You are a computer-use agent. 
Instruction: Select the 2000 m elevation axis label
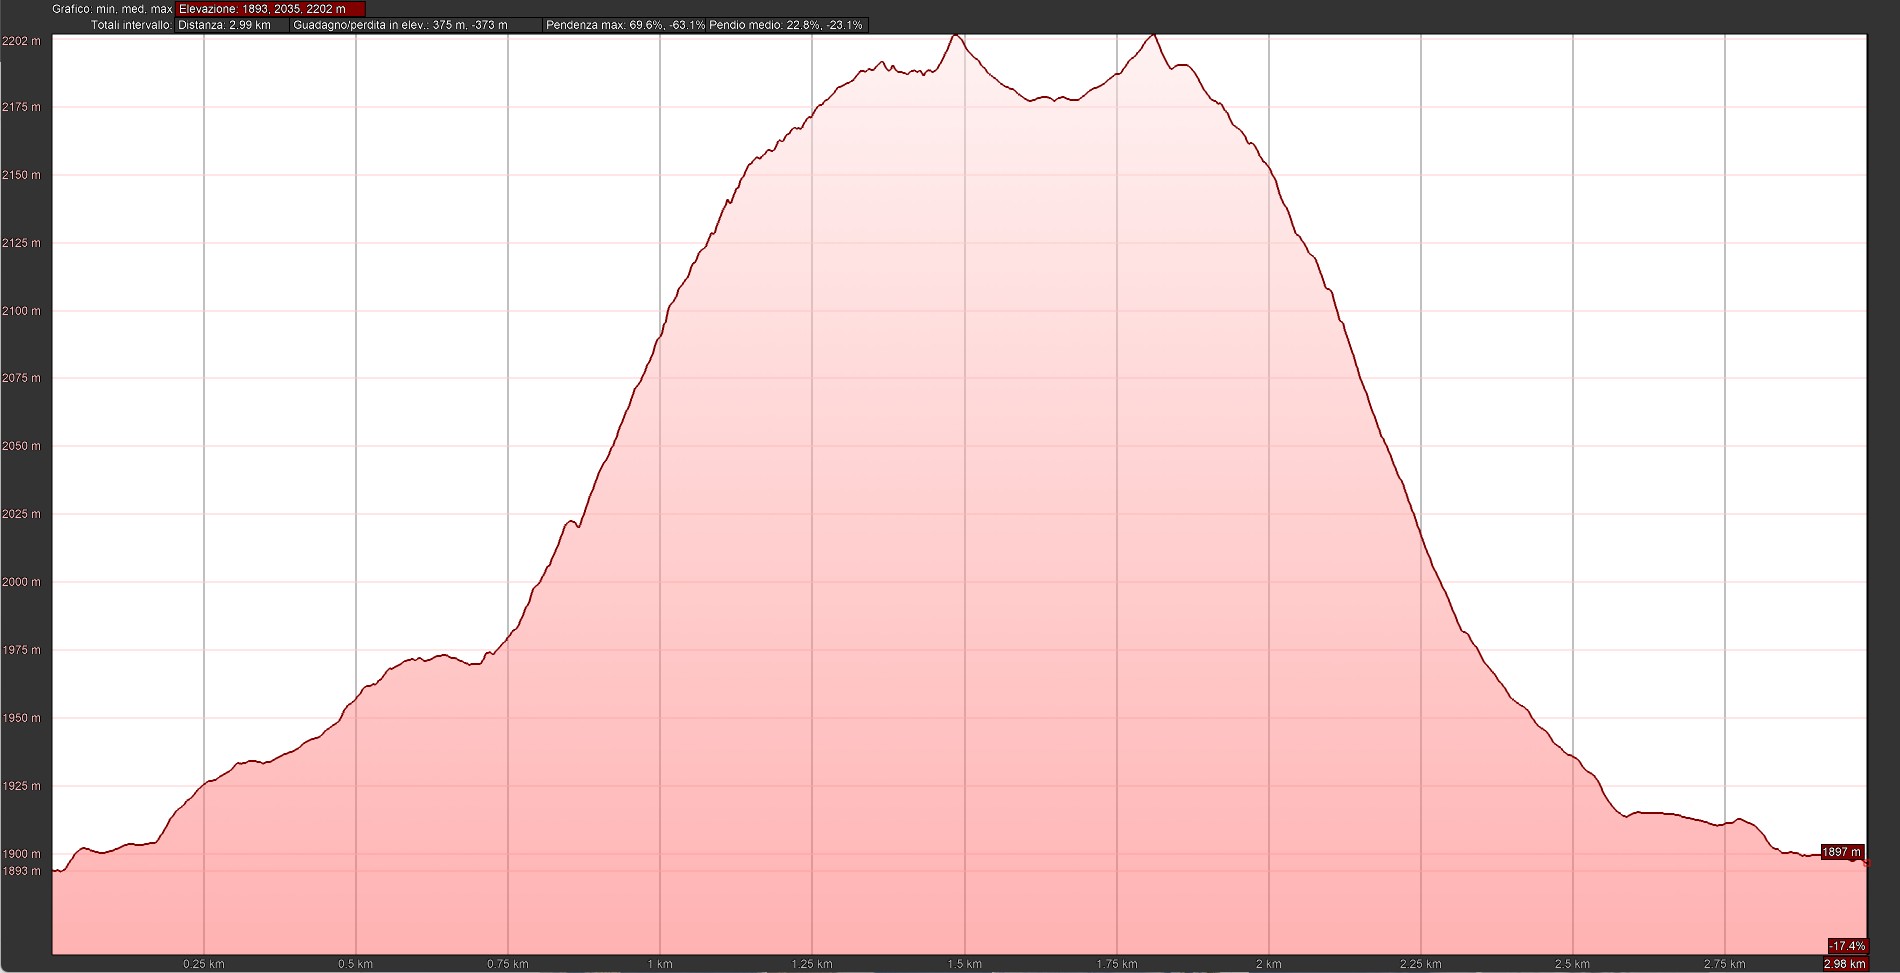click(21, 582)
